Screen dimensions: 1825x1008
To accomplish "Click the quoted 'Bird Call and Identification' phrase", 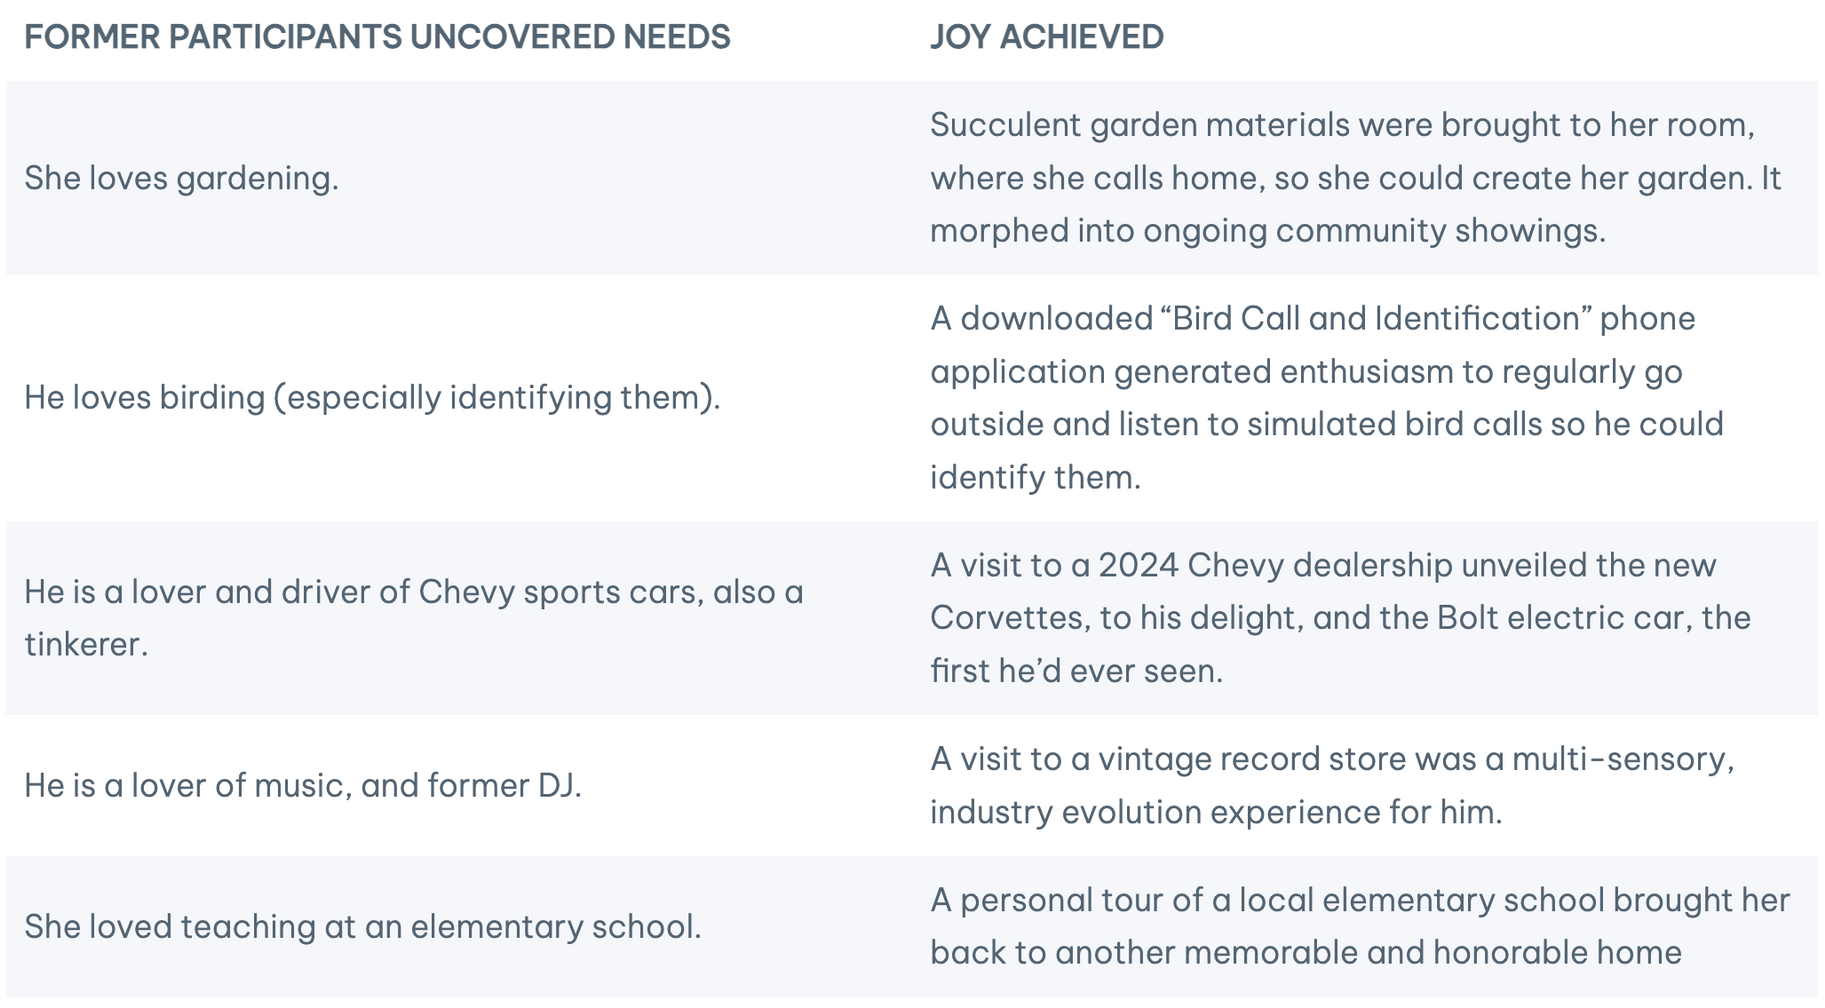I will coord(1275,318).
